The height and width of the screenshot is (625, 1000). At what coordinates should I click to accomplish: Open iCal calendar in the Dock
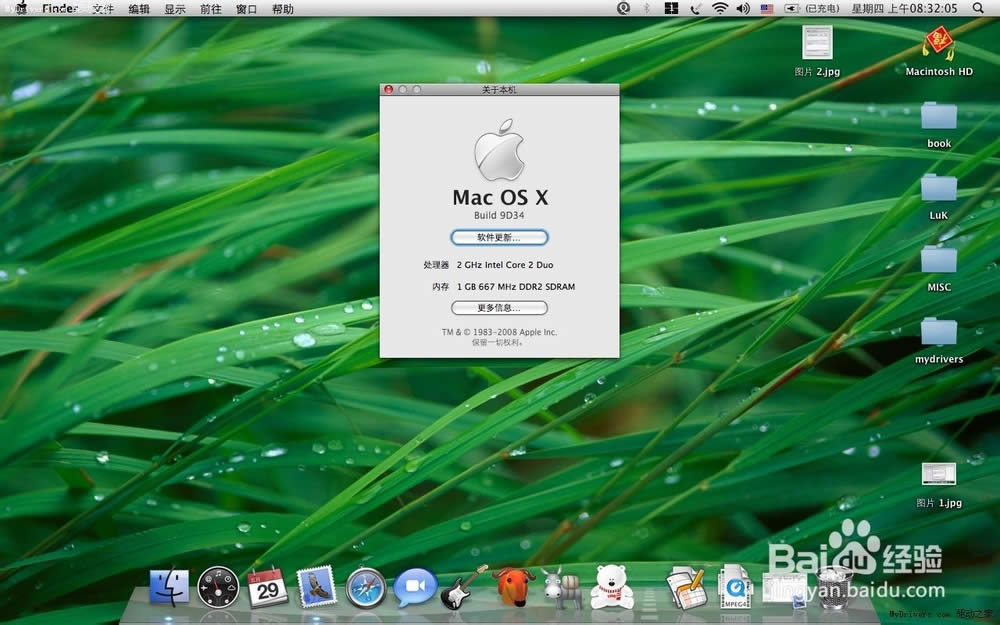coord(267,587)
